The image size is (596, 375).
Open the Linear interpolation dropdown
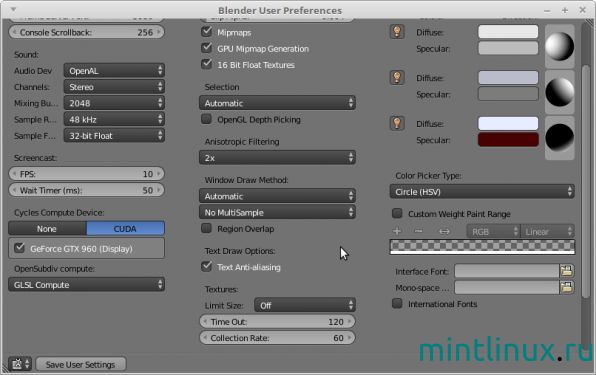point(547,231)
